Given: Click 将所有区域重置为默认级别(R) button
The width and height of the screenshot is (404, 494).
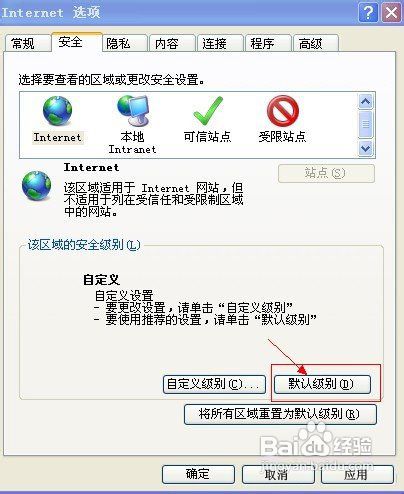Looking at the screenshot, I should (280, 414).
